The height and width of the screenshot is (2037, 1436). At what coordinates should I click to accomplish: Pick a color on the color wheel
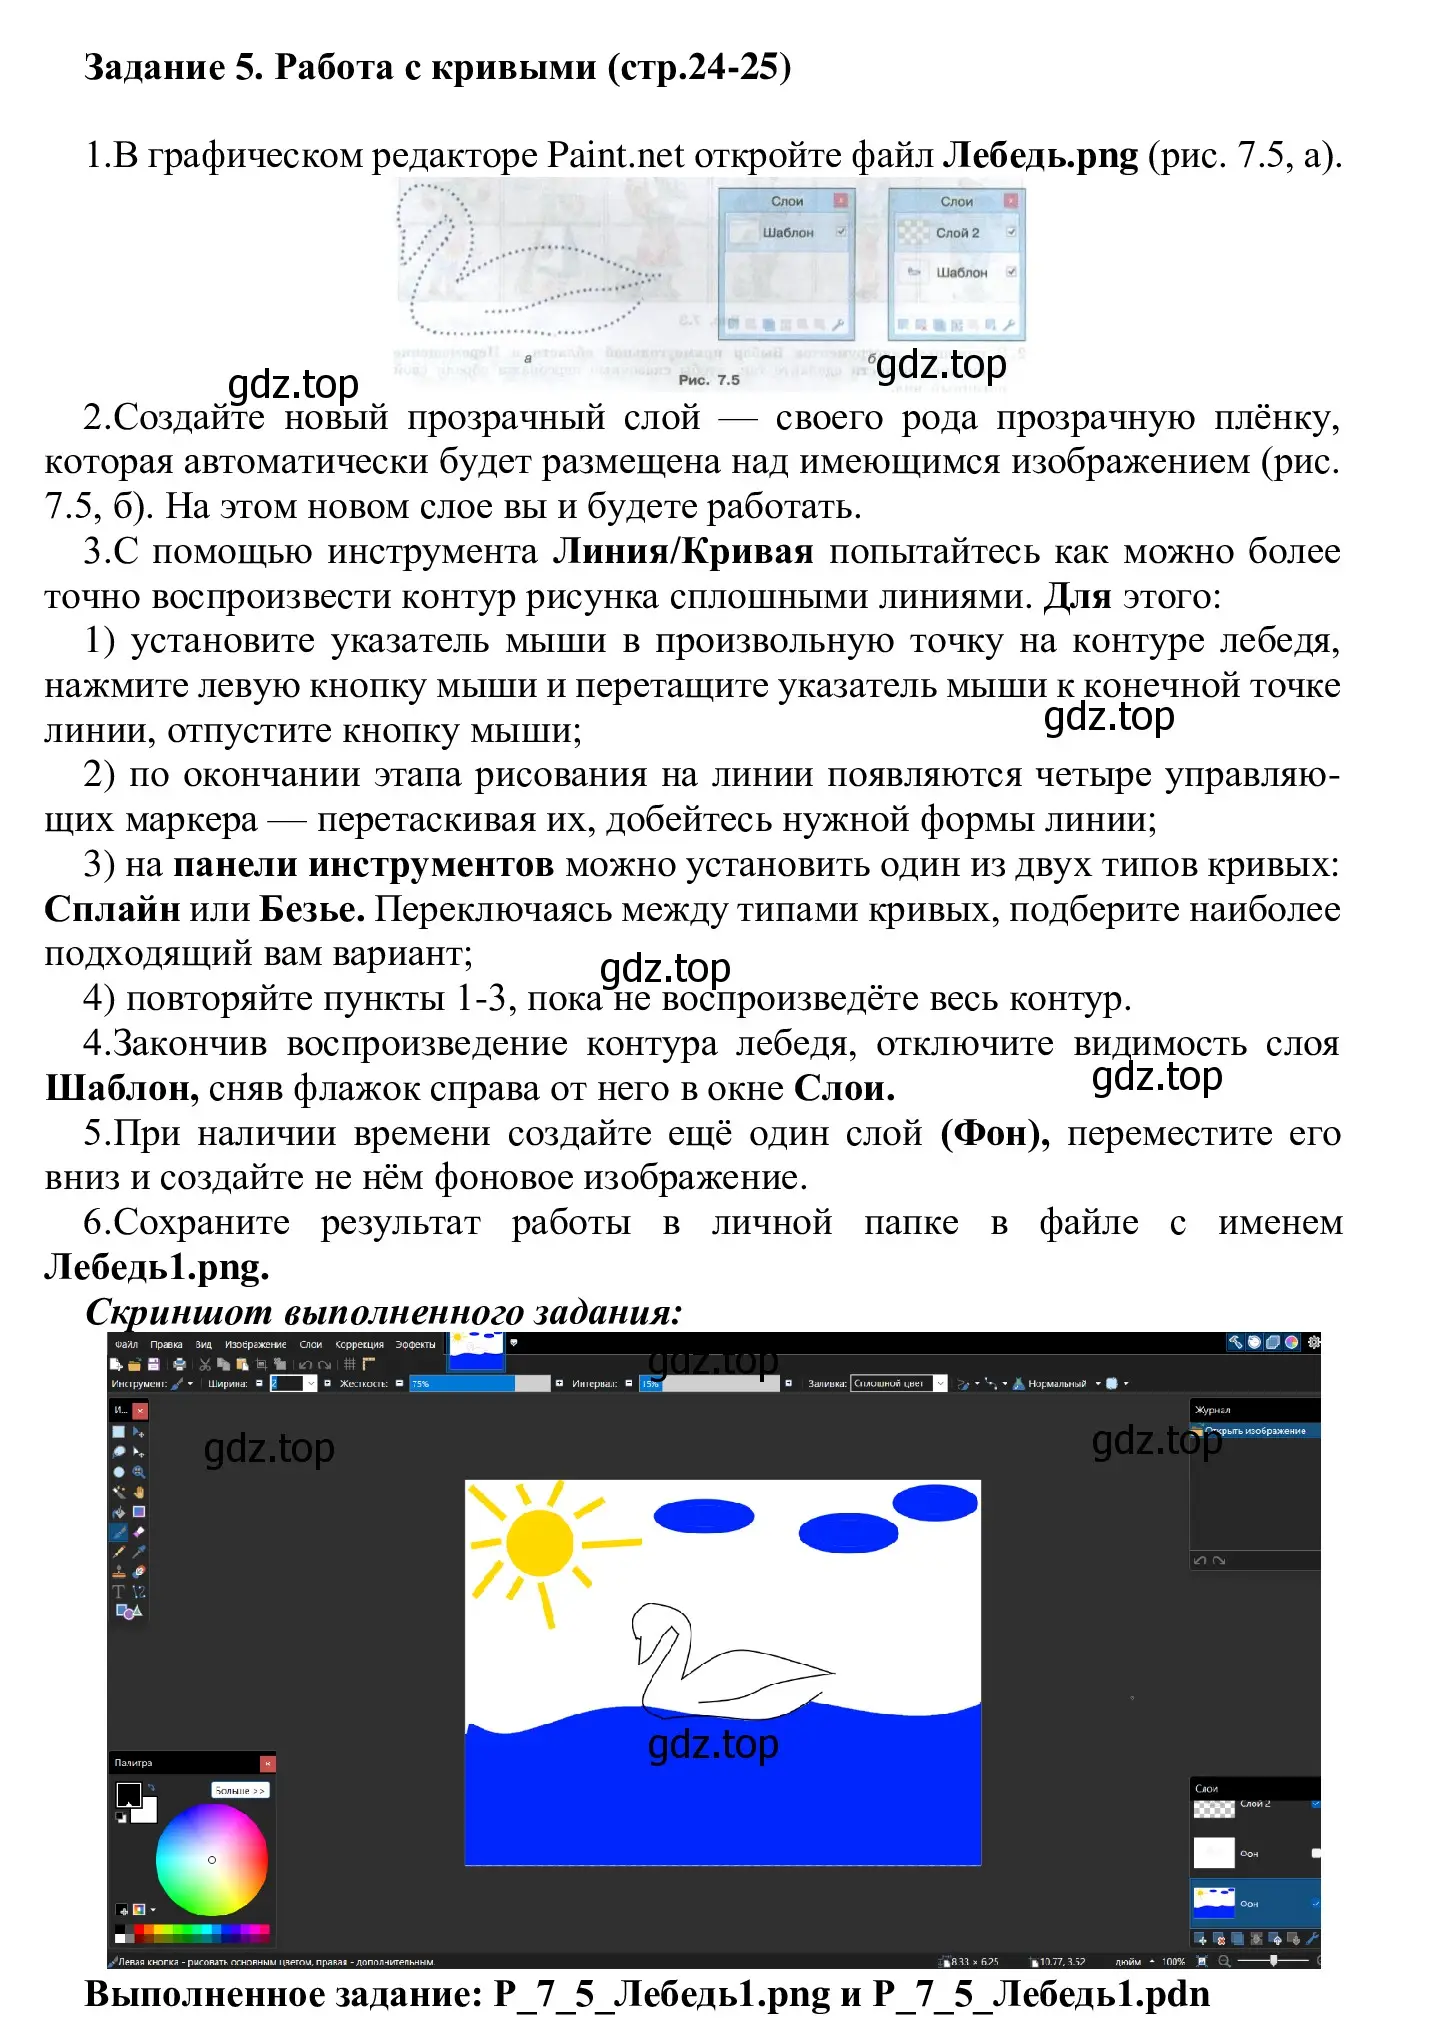(212, 1860)
